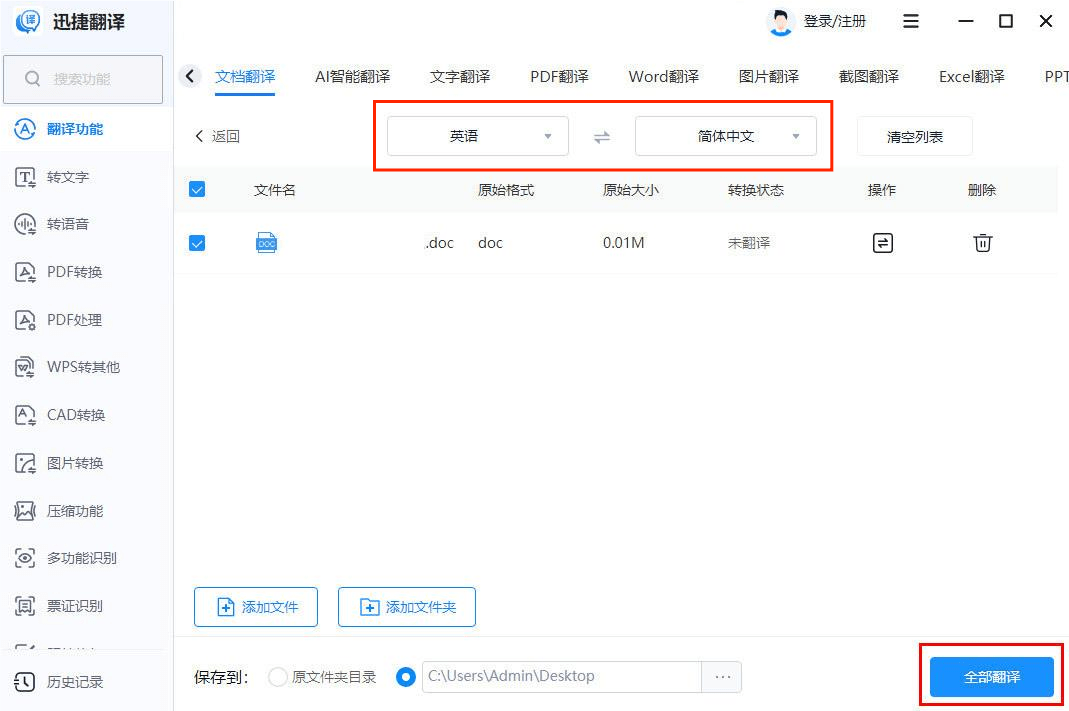Click the doc file type icon
This screenshot has height=711, width=1069.
pos(267,243)
